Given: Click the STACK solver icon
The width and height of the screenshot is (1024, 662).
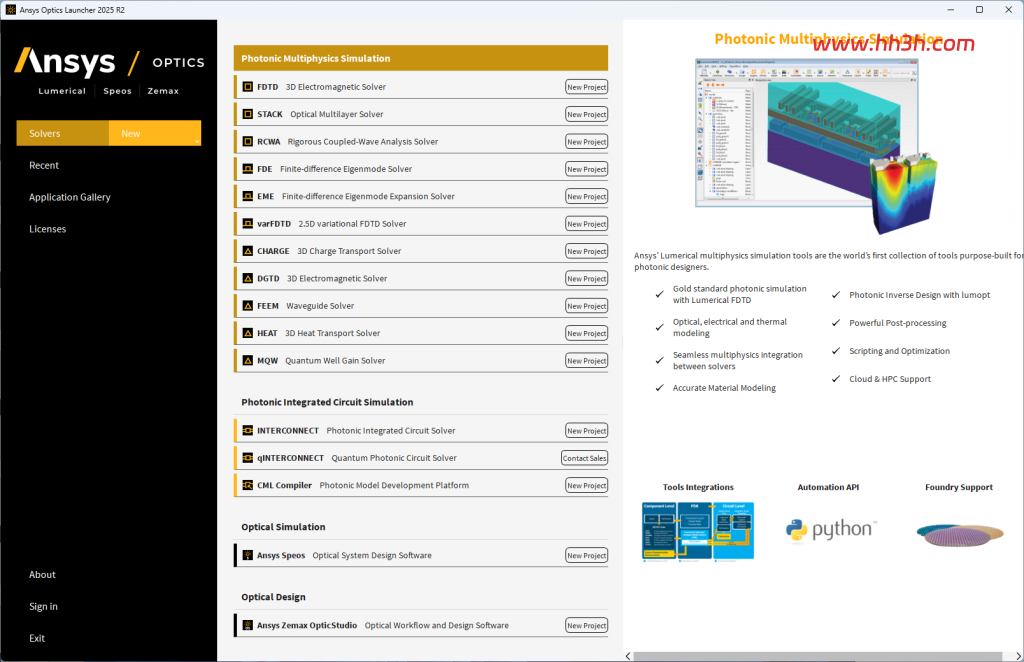Looking at the screenshot, I should [x=248, y=114].
